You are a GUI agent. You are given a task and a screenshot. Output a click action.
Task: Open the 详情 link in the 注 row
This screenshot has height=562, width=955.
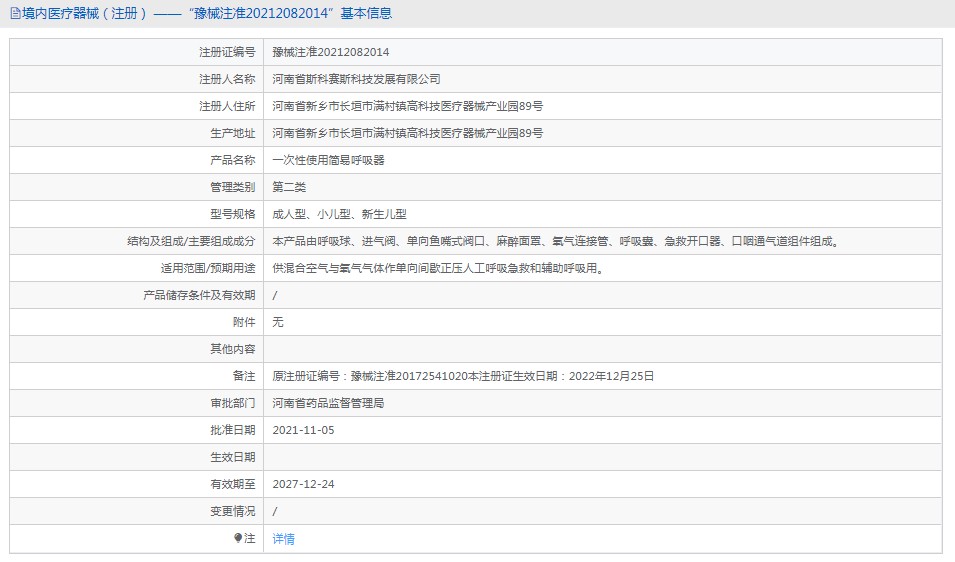tap(283, 538)
